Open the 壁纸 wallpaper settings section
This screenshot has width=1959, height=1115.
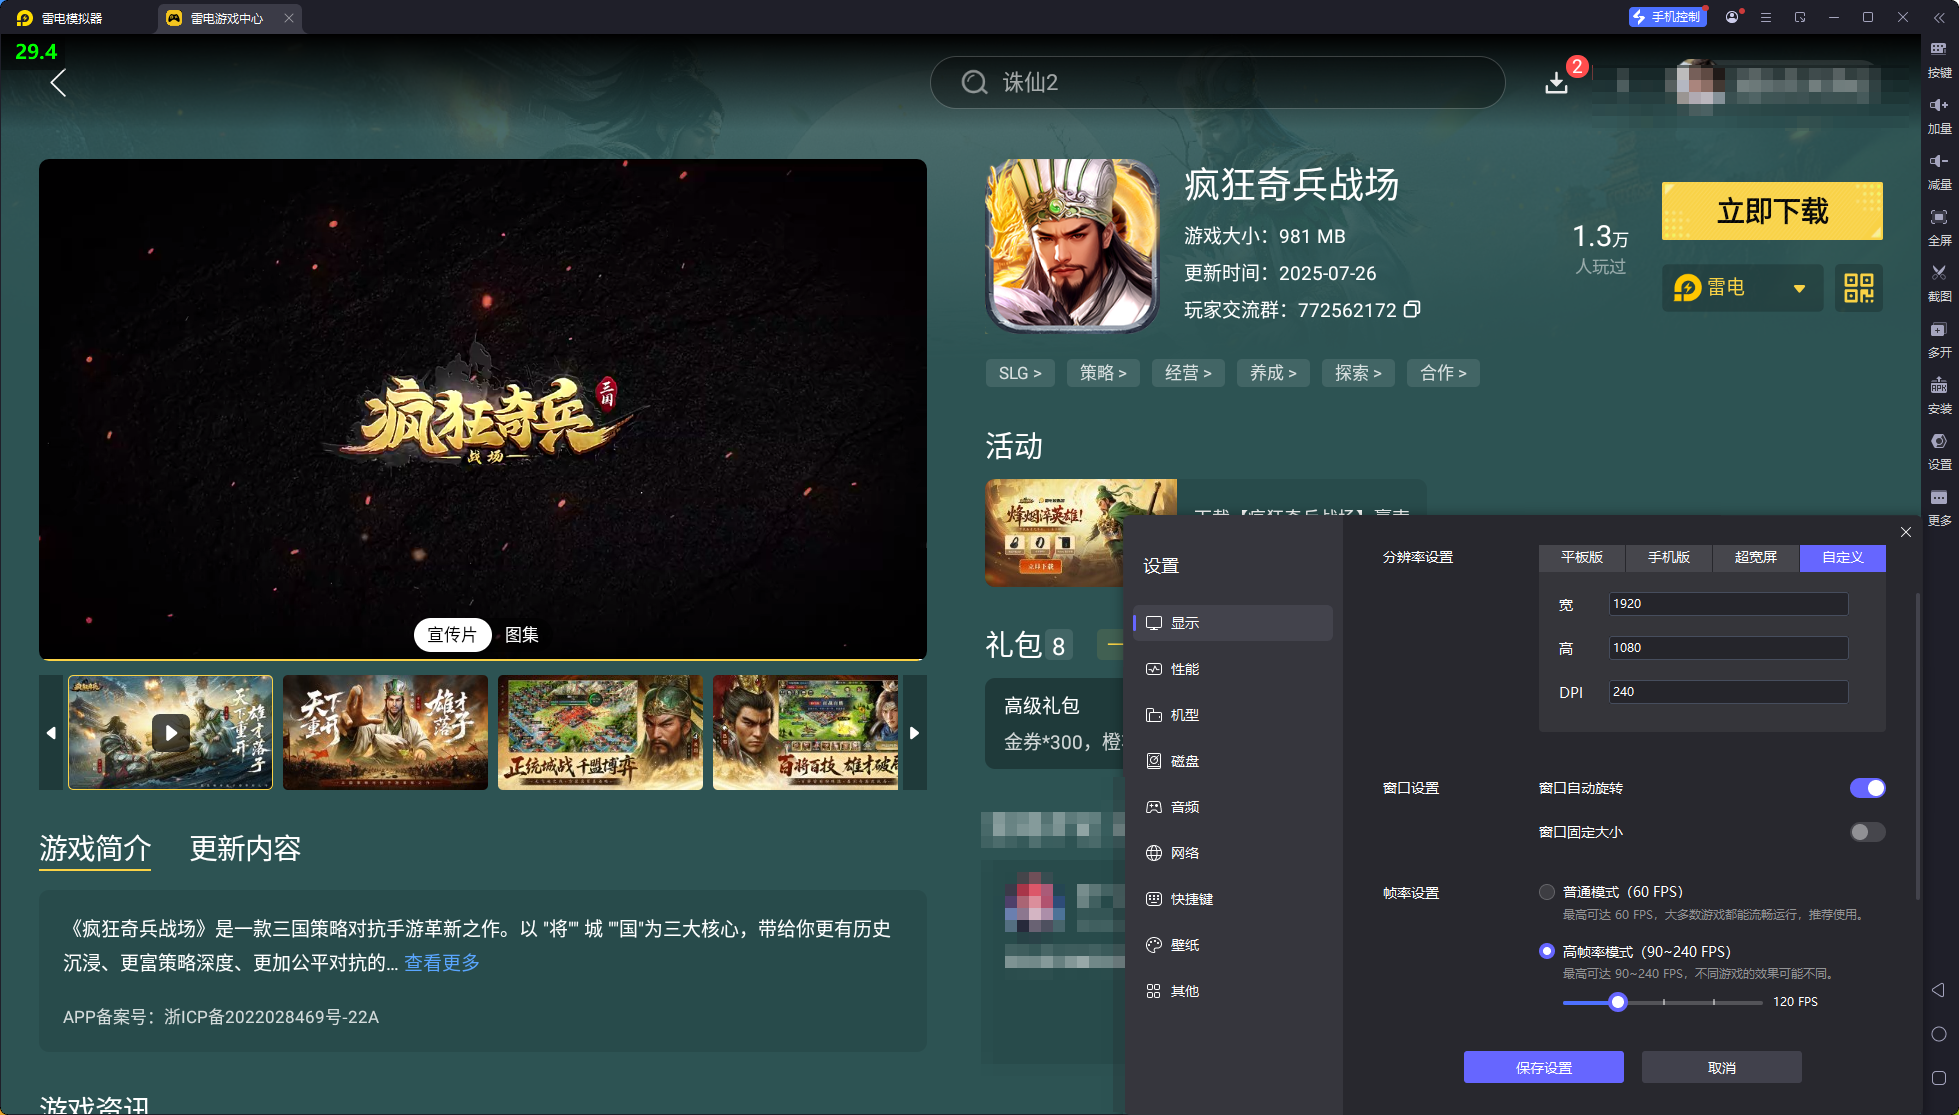(x=1233, y=945)
